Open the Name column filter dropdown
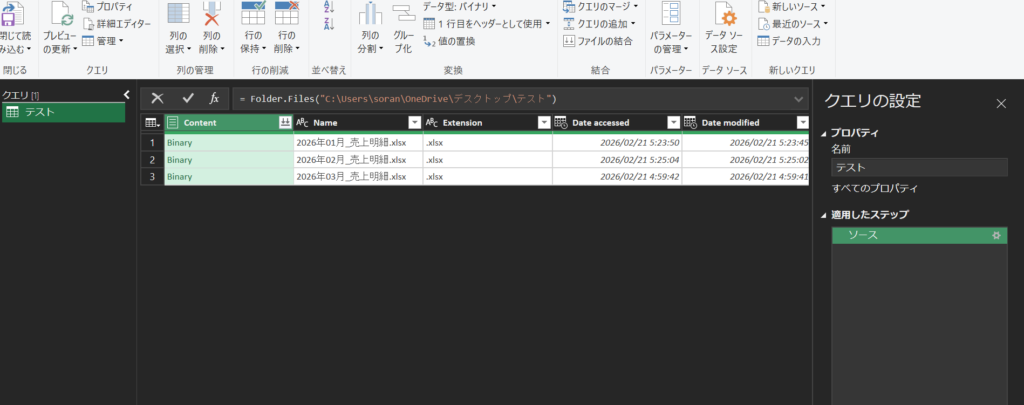The width and height of the screenshot is (1024, 405). coord(414,122)
